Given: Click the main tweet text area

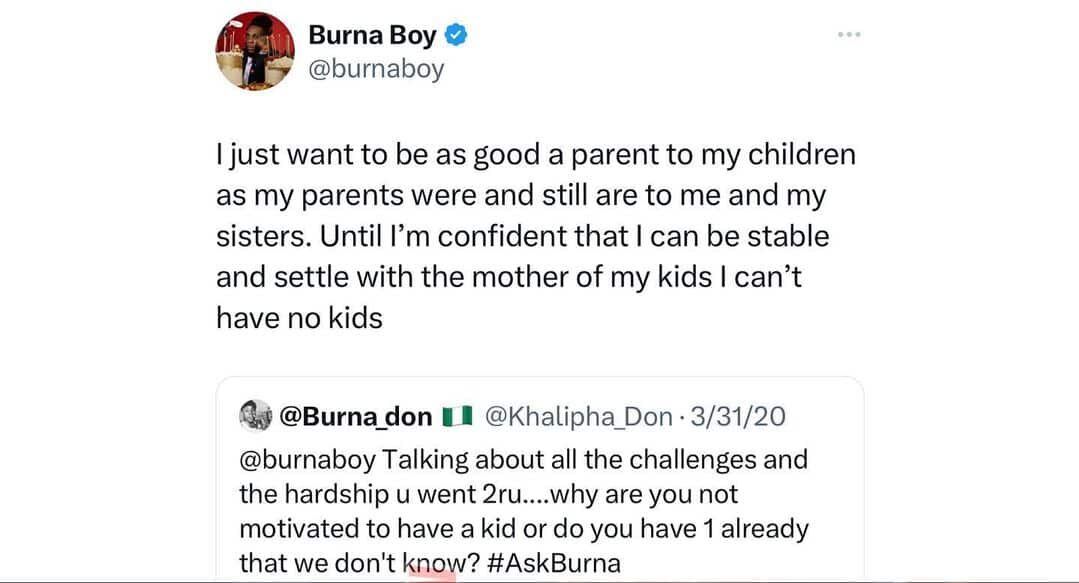Looking at the screenshot, I should tap(535, 235).
